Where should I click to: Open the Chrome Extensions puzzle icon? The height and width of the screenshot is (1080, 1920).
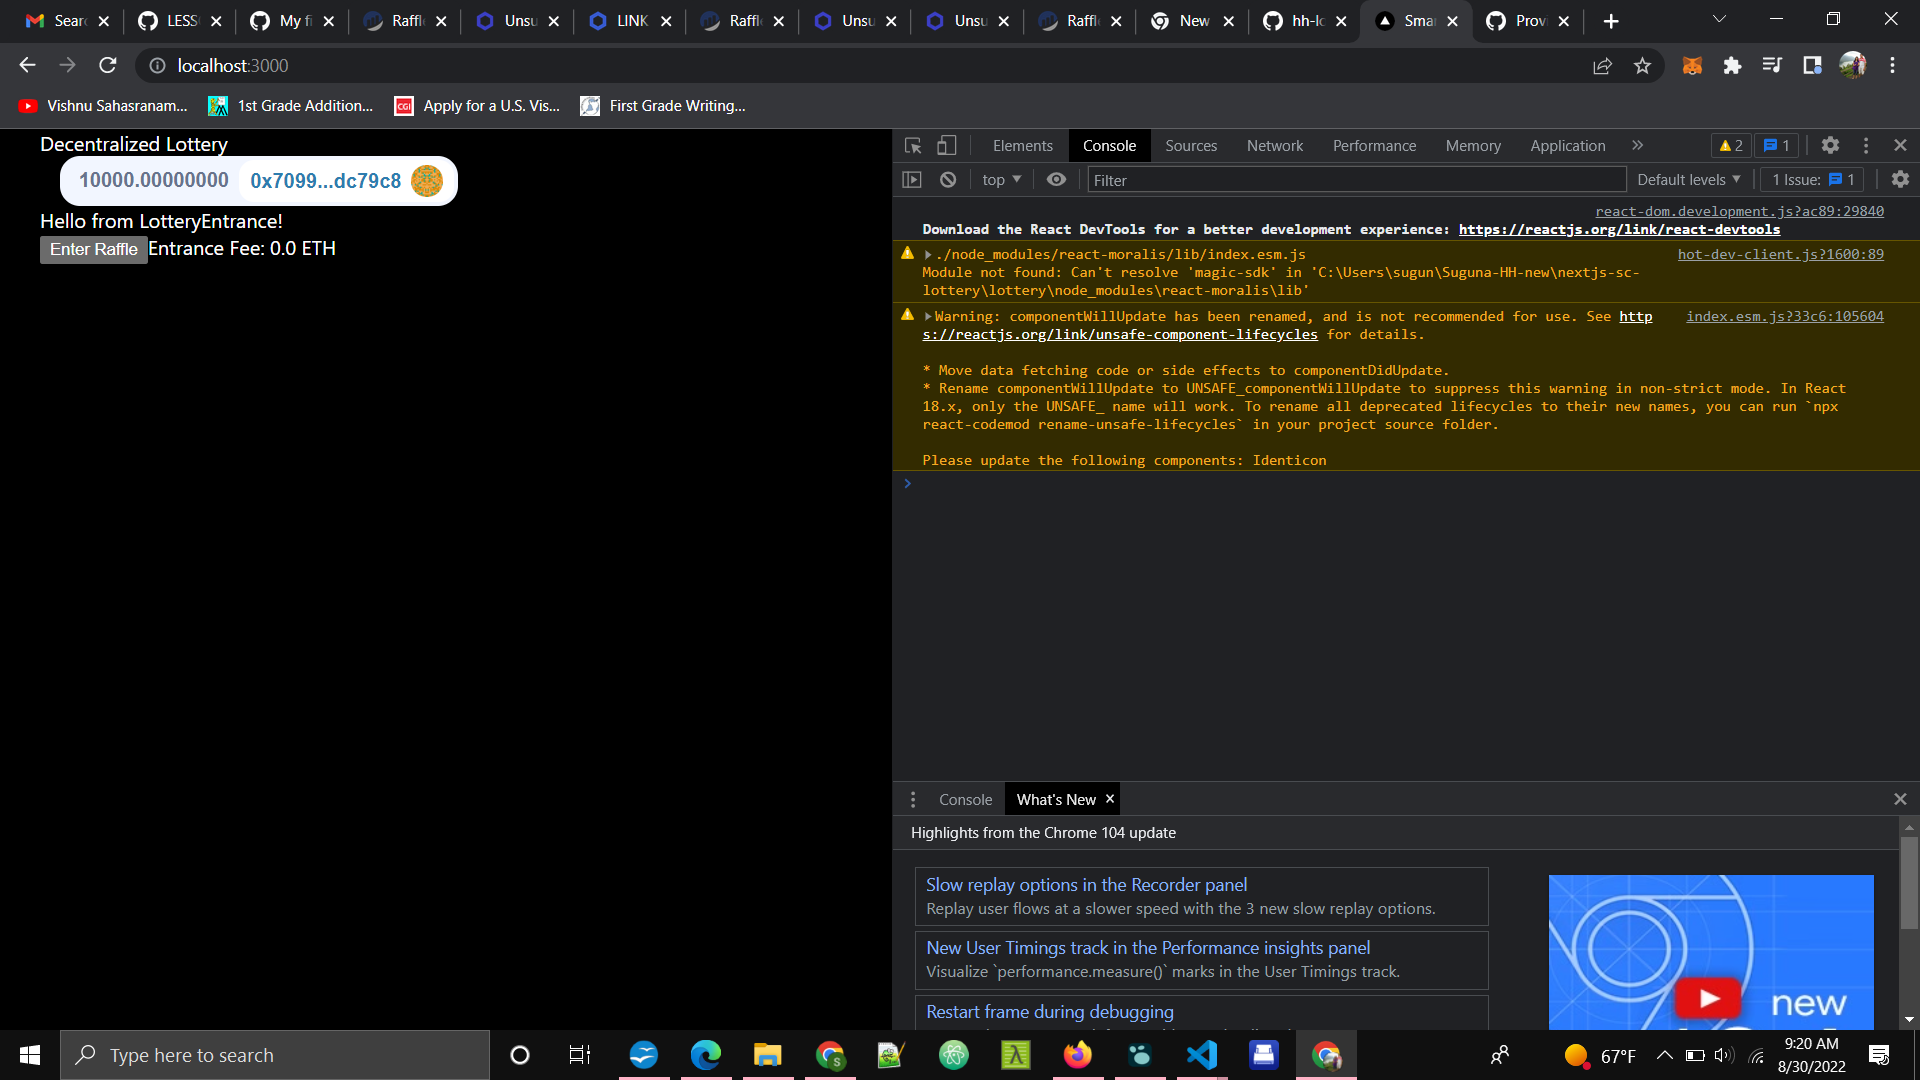(1733, 66)
